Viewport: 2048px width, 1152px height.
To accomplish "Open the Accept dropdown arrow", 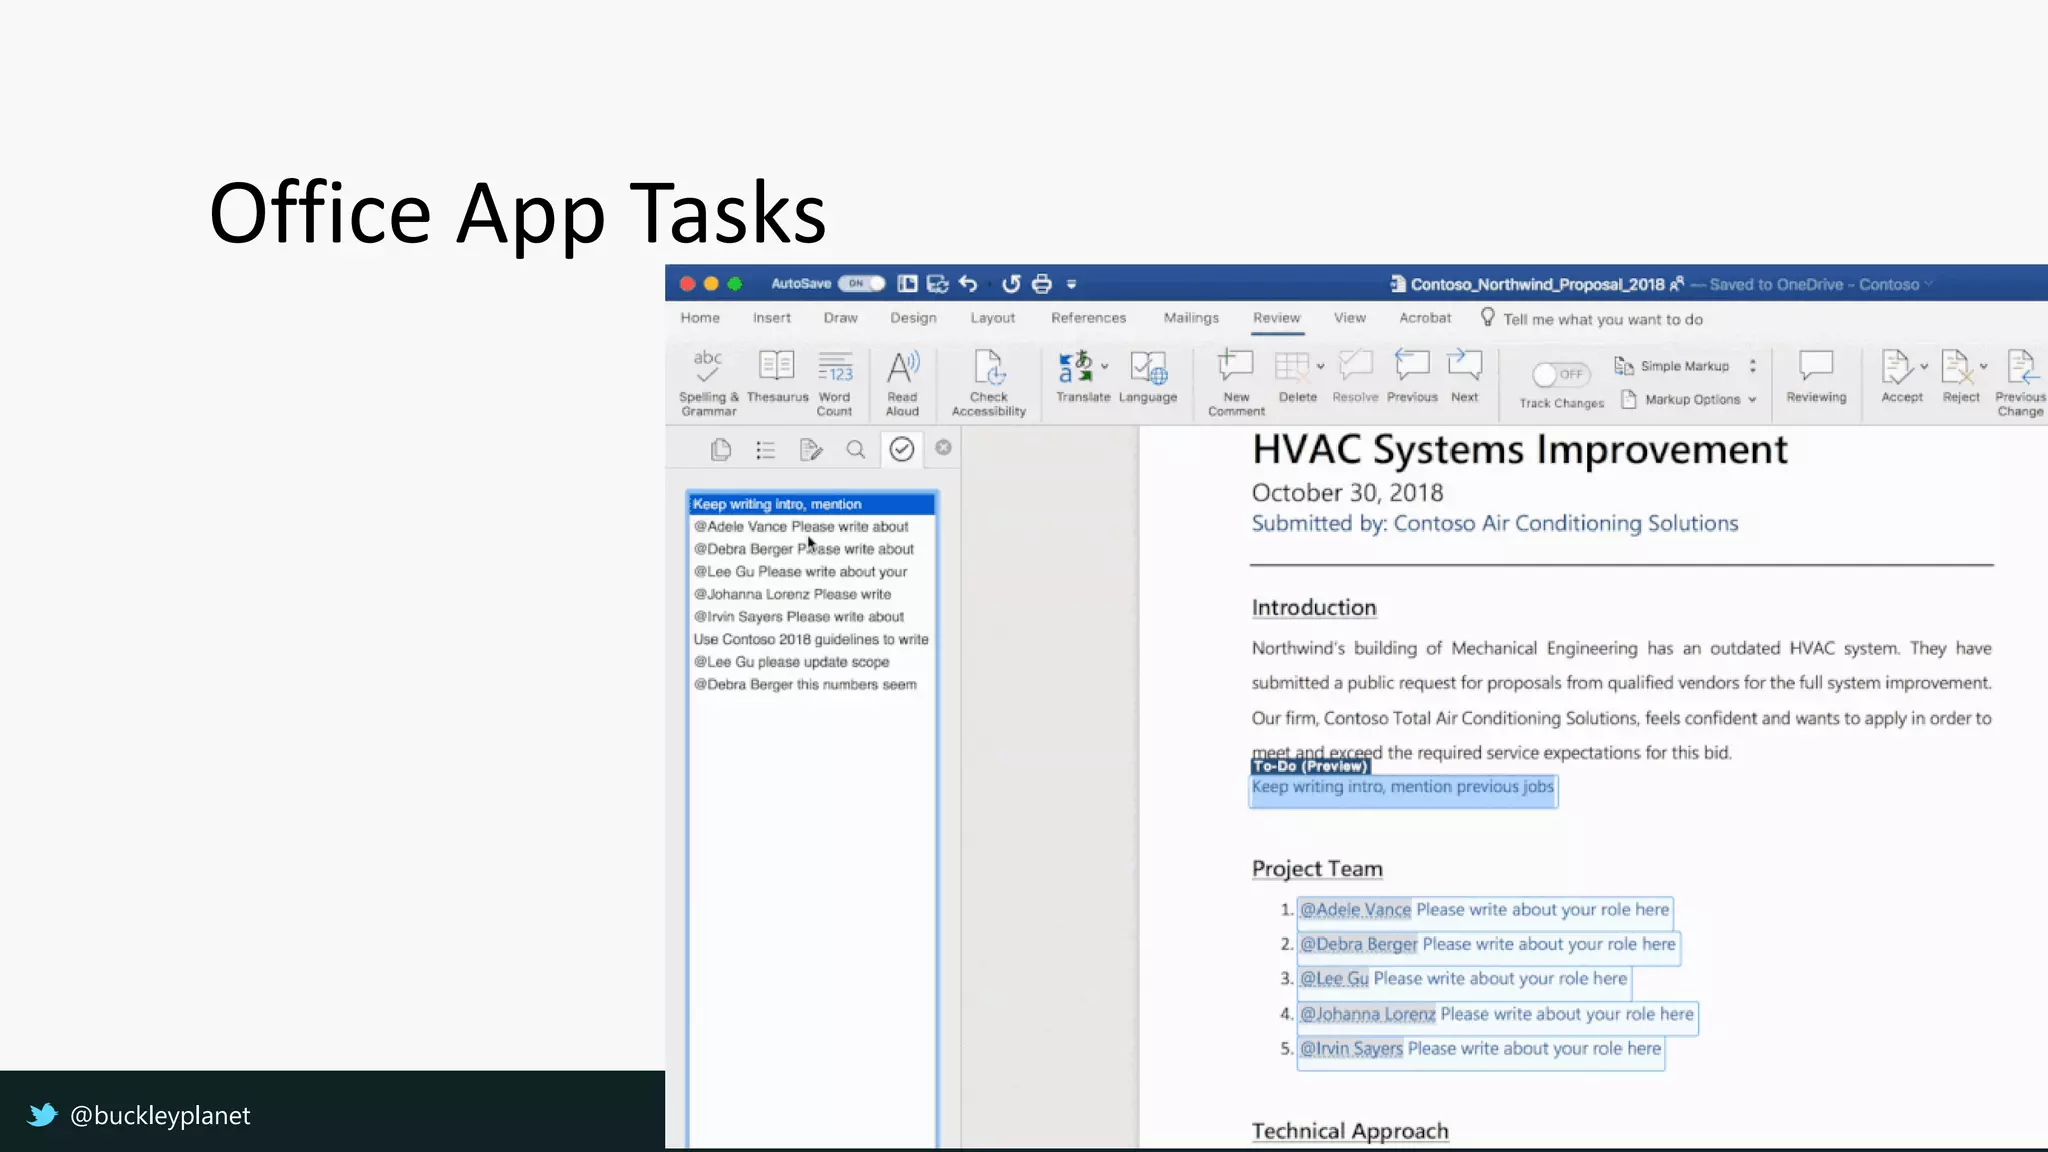I will 1924,366.
